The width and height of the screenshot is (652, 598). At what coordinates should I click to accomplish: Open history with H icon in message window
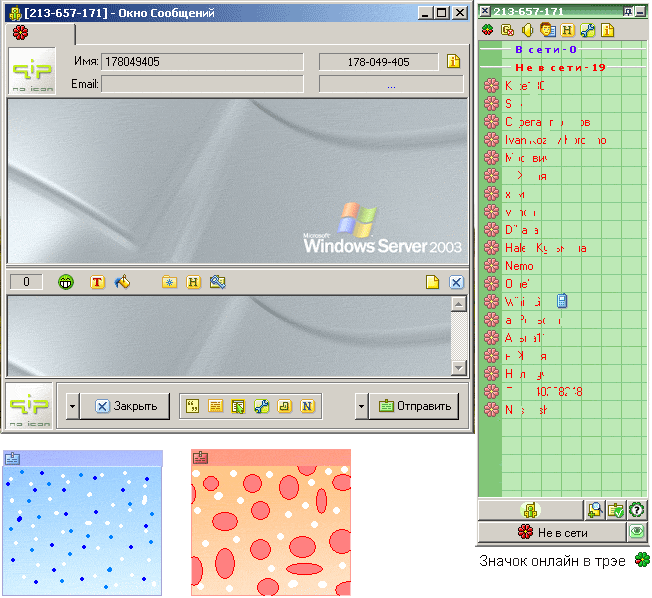click(193, 282)
